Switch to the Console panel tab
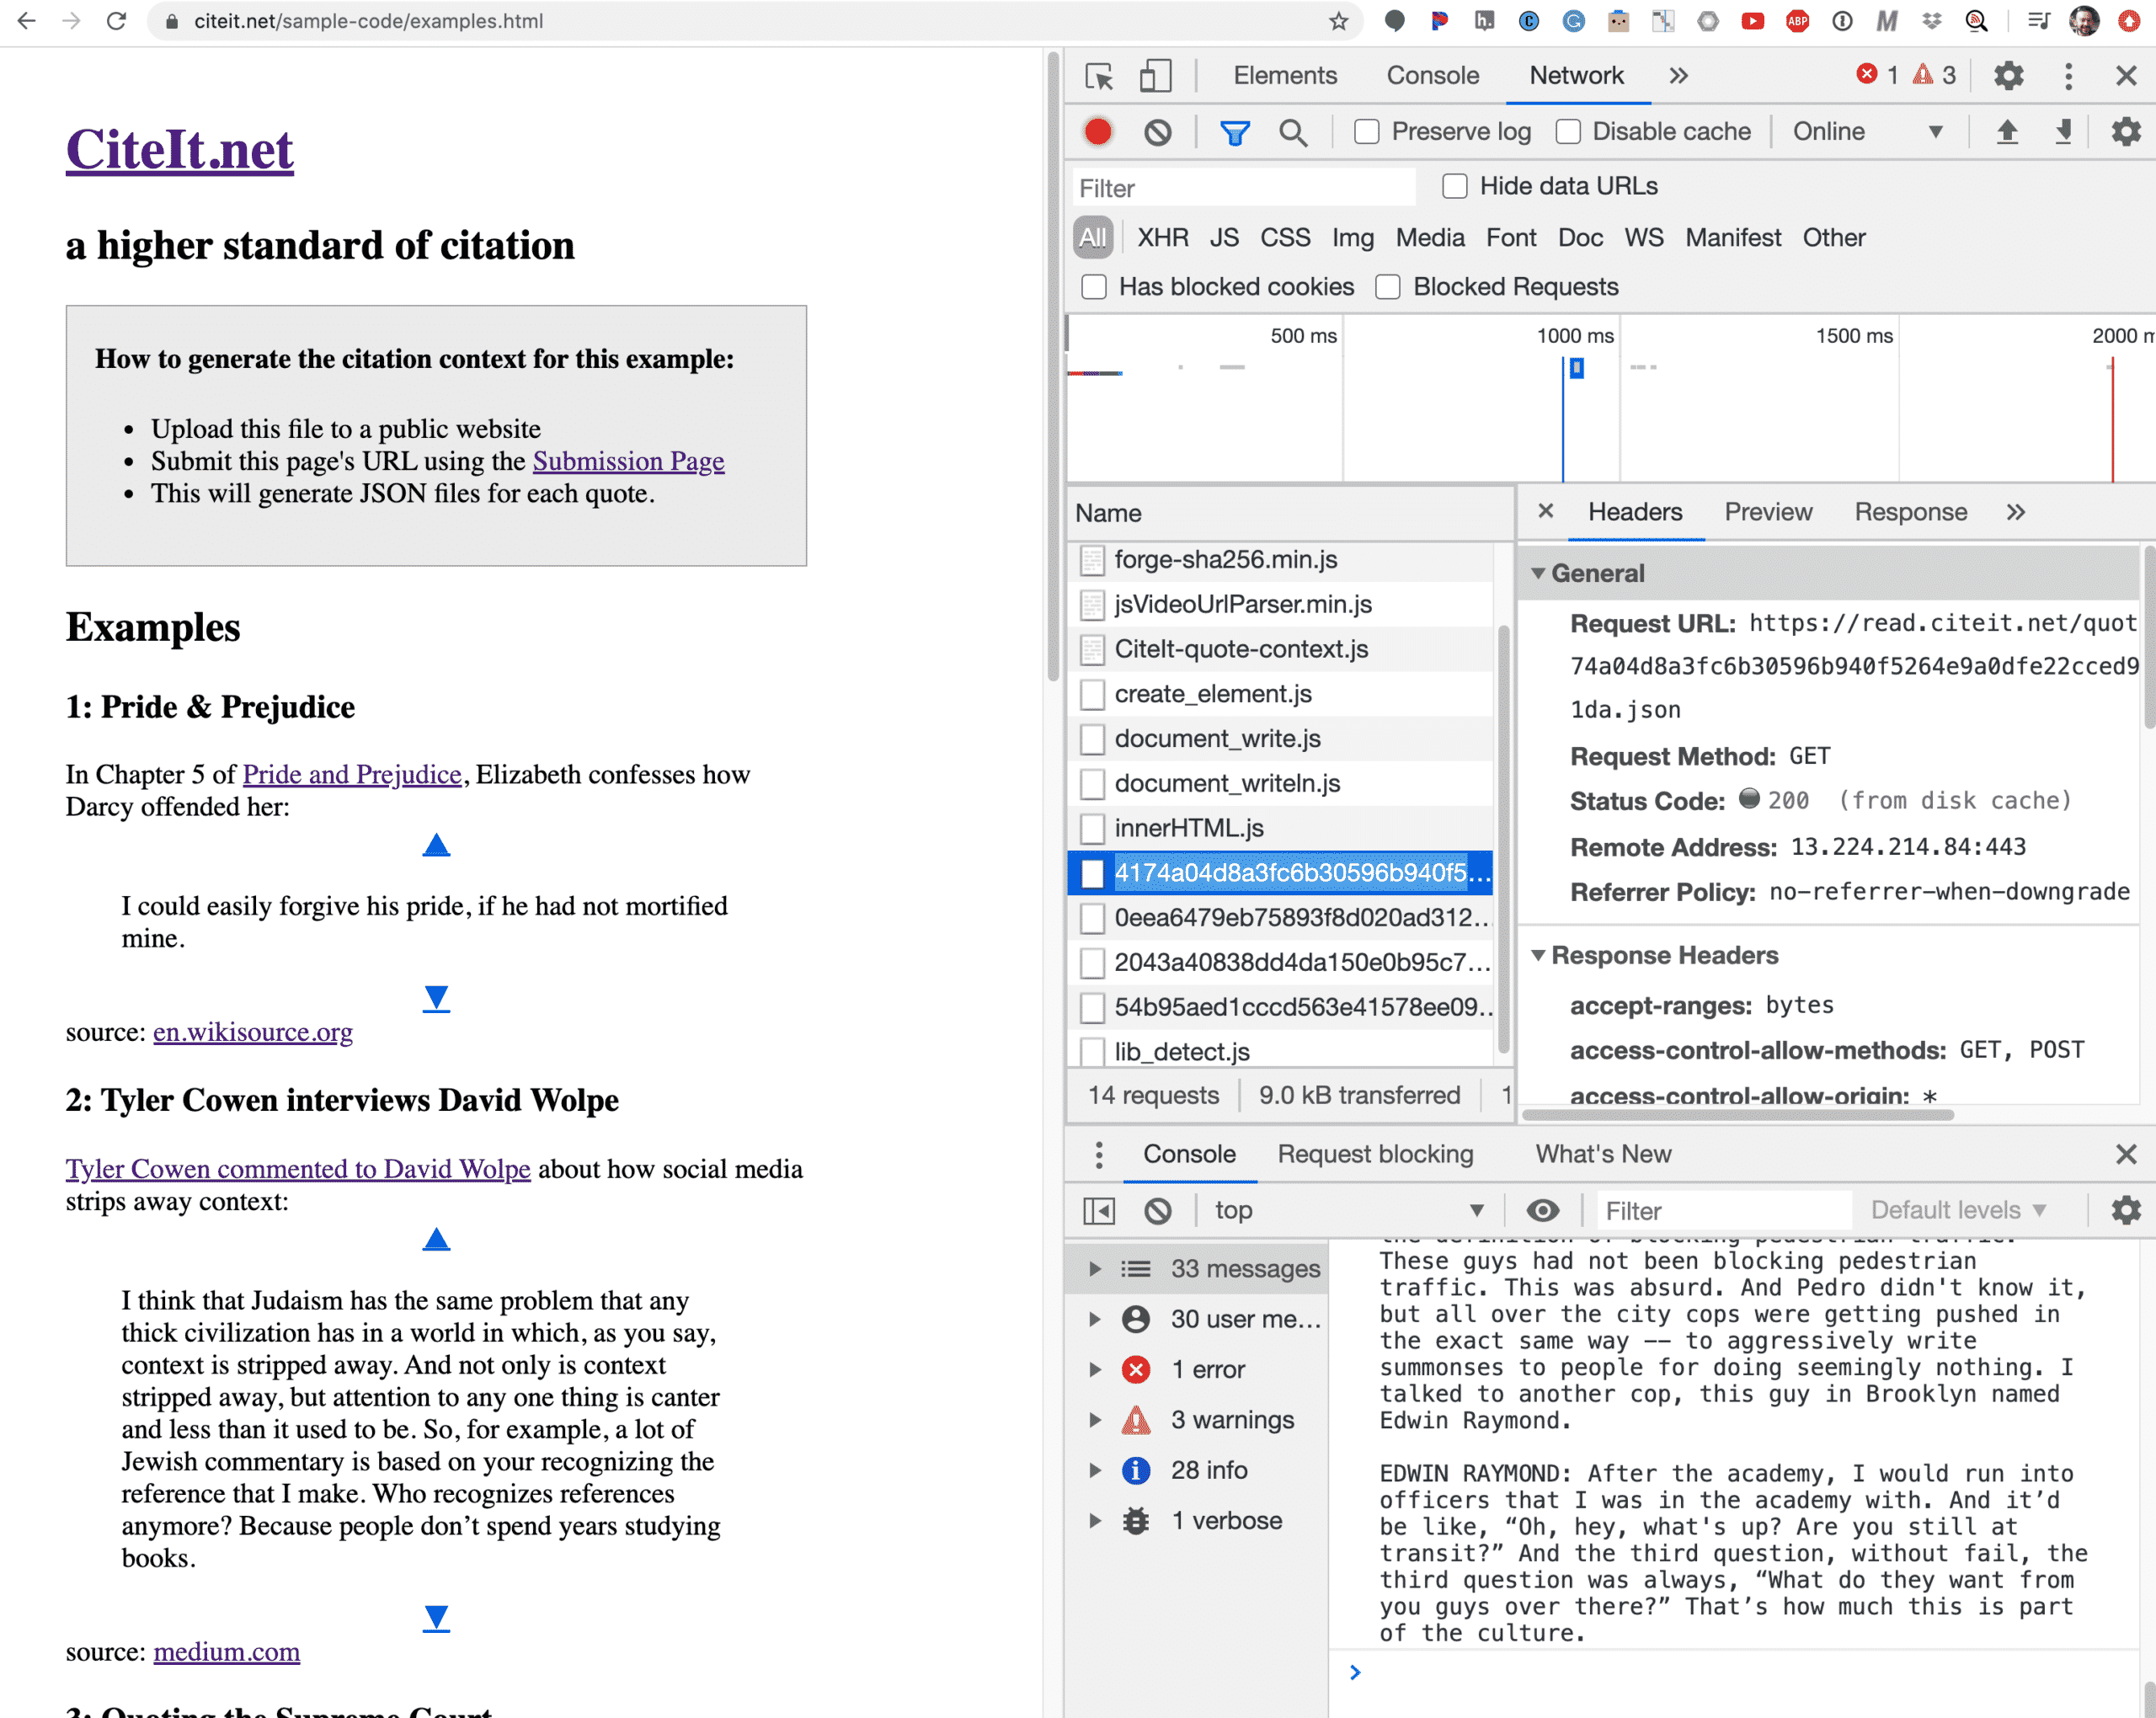This screenshot has width=2156, height=1718. point(1433,76)
